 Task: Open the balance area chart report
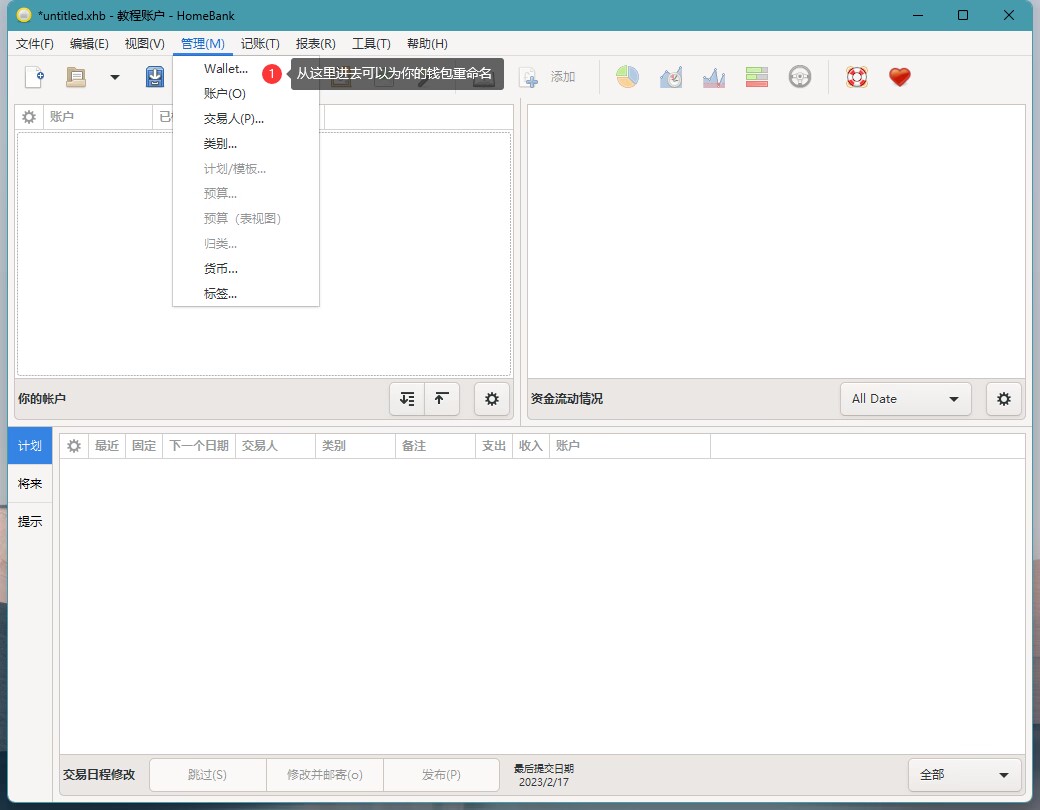point(713,77)
